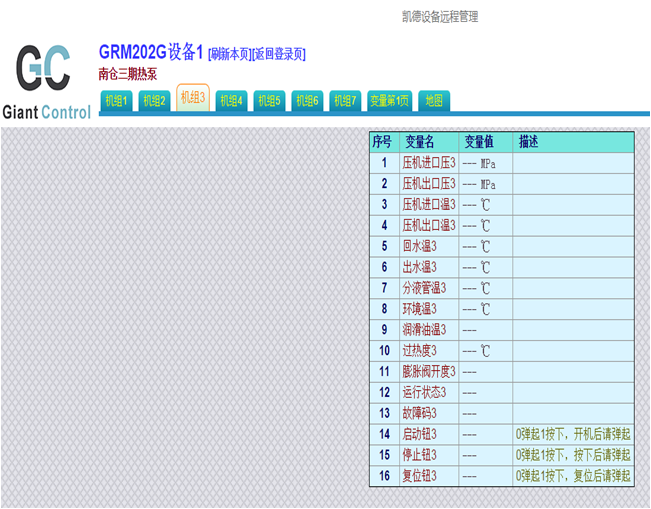Image resolution: width=651 pixels, height=509 pixels.
Task: Open the 机组5 tab
Action: pyautogui.click(x=269, y=101)
